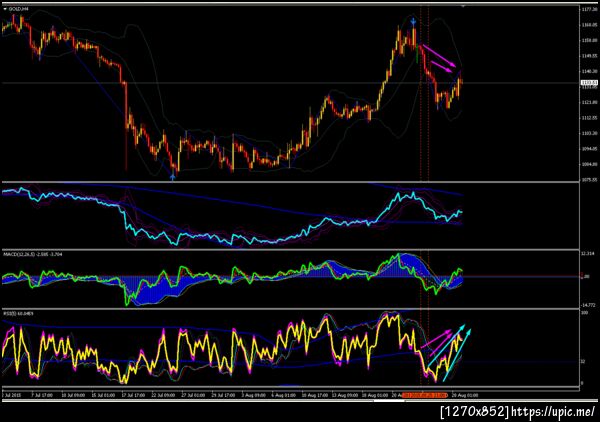Click the 1103 price level on axis
The height and width of the screenshot is (422, 600).
coord(589,133)
